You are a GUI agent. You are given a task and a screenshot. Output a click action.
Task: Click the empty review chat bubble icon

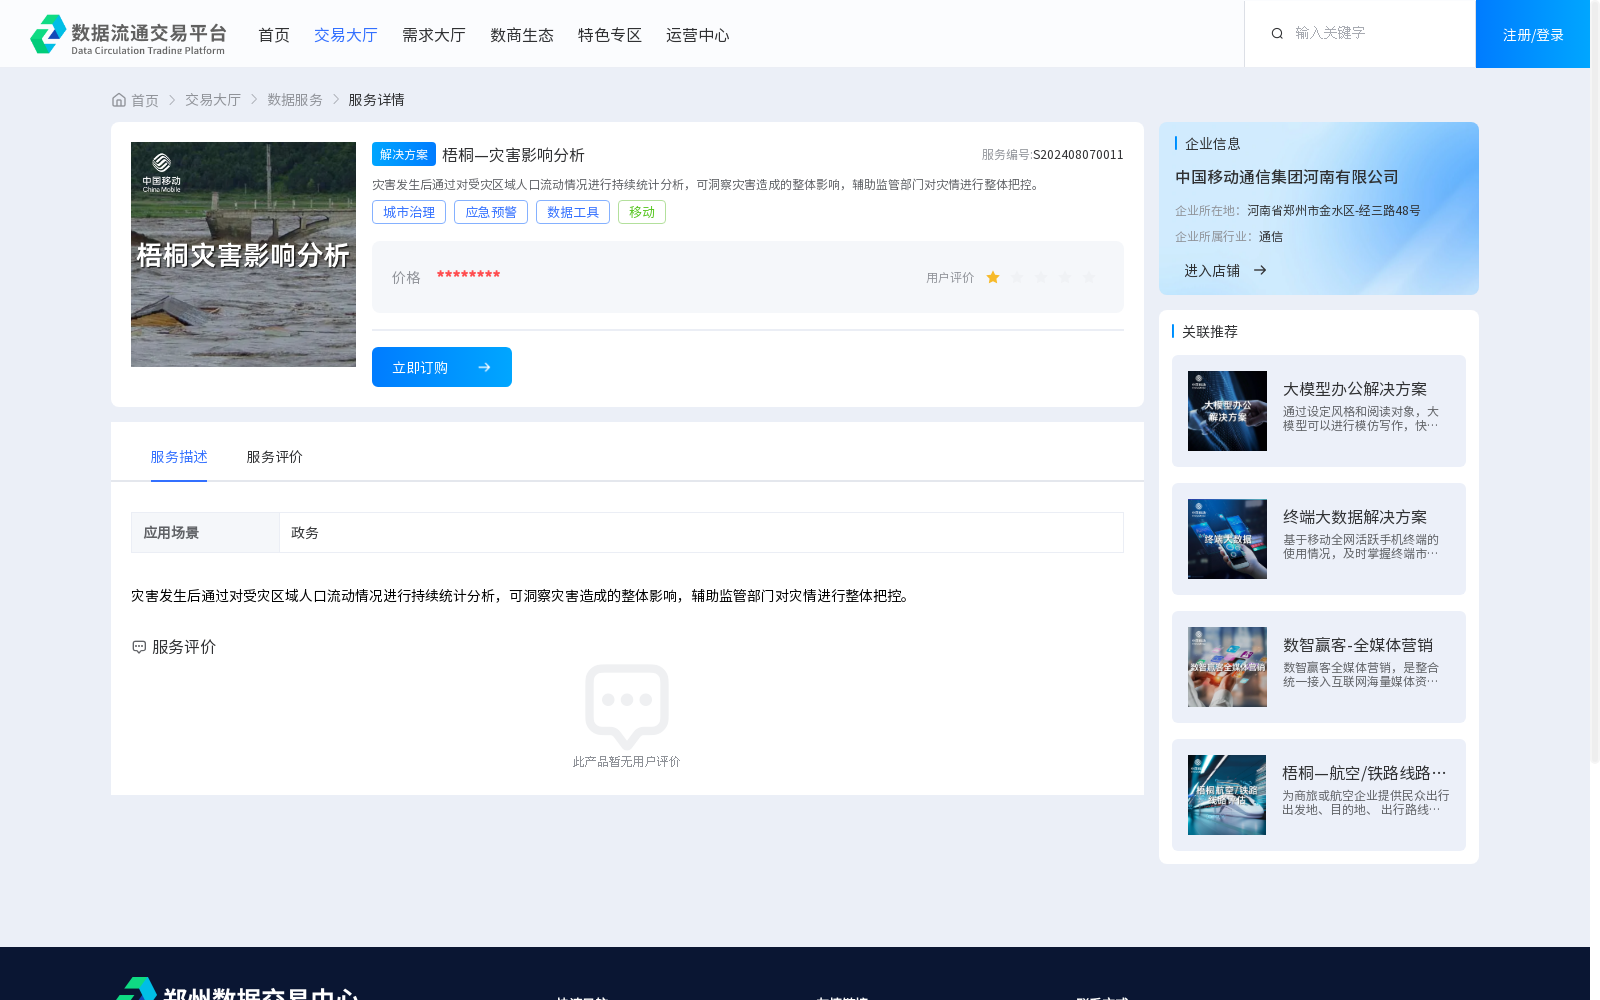pos(627,706)
